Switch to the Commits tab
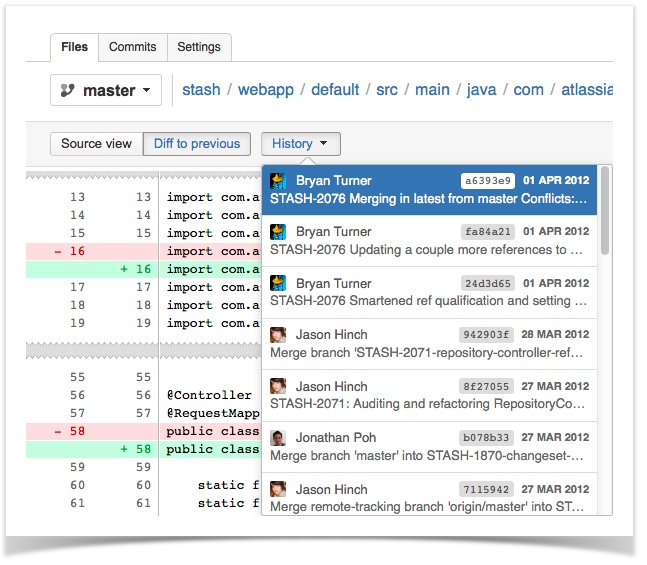This screenshot has height=565, width=647. pyautogui.click(x=132, y=47)
